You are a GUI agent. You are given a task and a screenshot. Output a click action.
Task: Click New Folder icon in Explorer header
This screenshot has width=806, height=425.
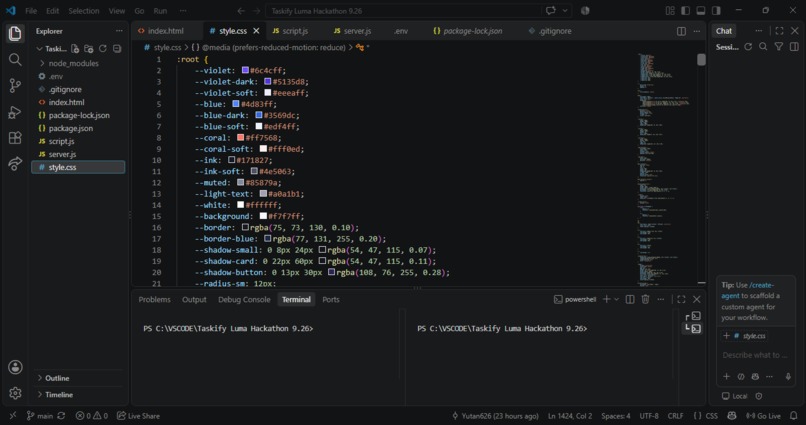click(89, 49)
